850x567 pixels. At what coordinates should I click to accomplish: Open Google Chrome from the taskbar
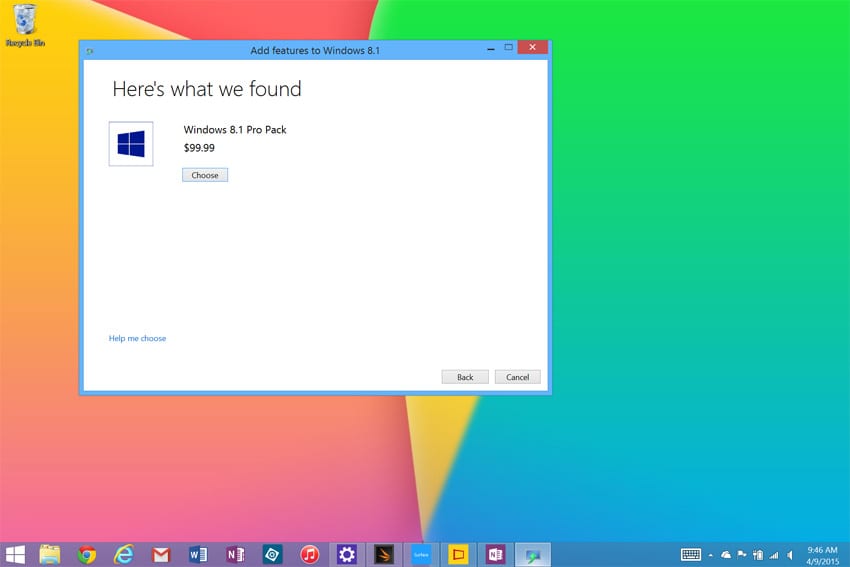tap(87, 555)
